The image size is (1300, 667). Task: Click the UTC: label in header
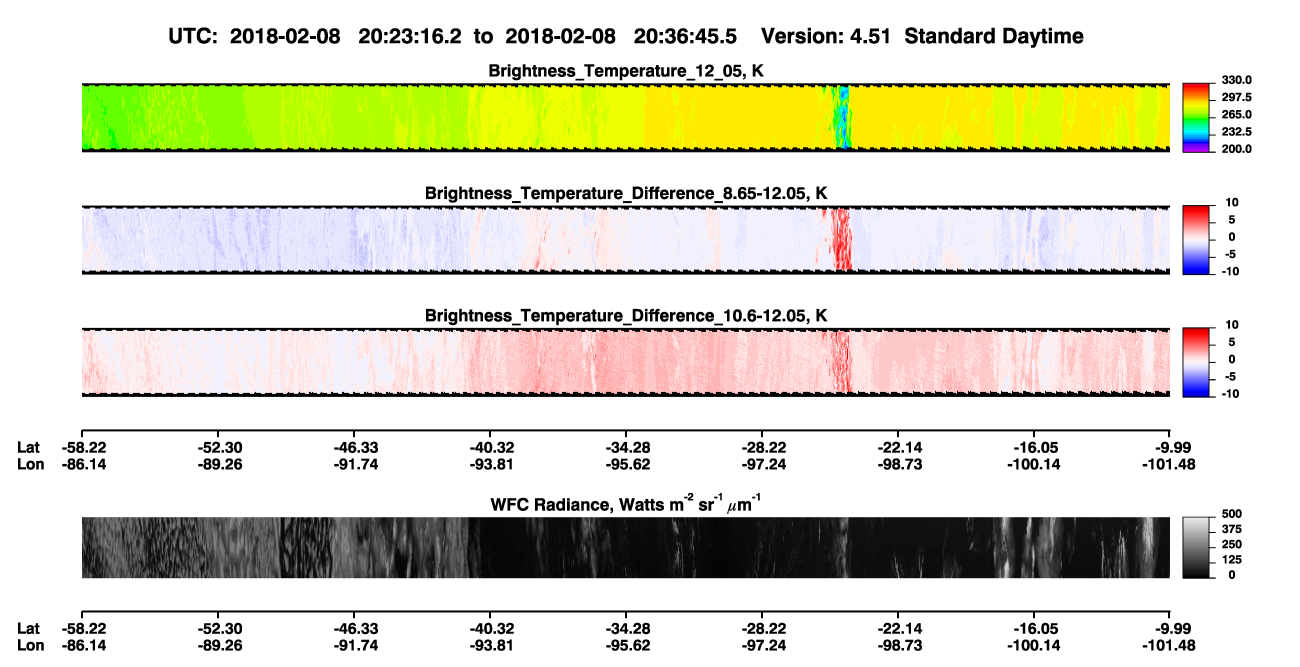tap(195, 36)
